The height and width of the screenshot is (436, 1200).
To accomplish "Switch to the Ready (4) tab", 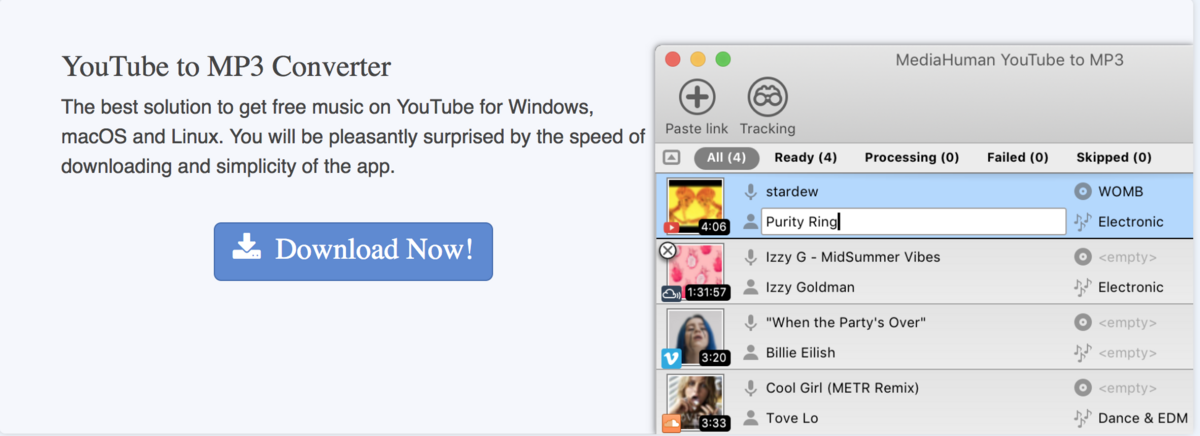I will pyautogui.click(x=805, y=158).
